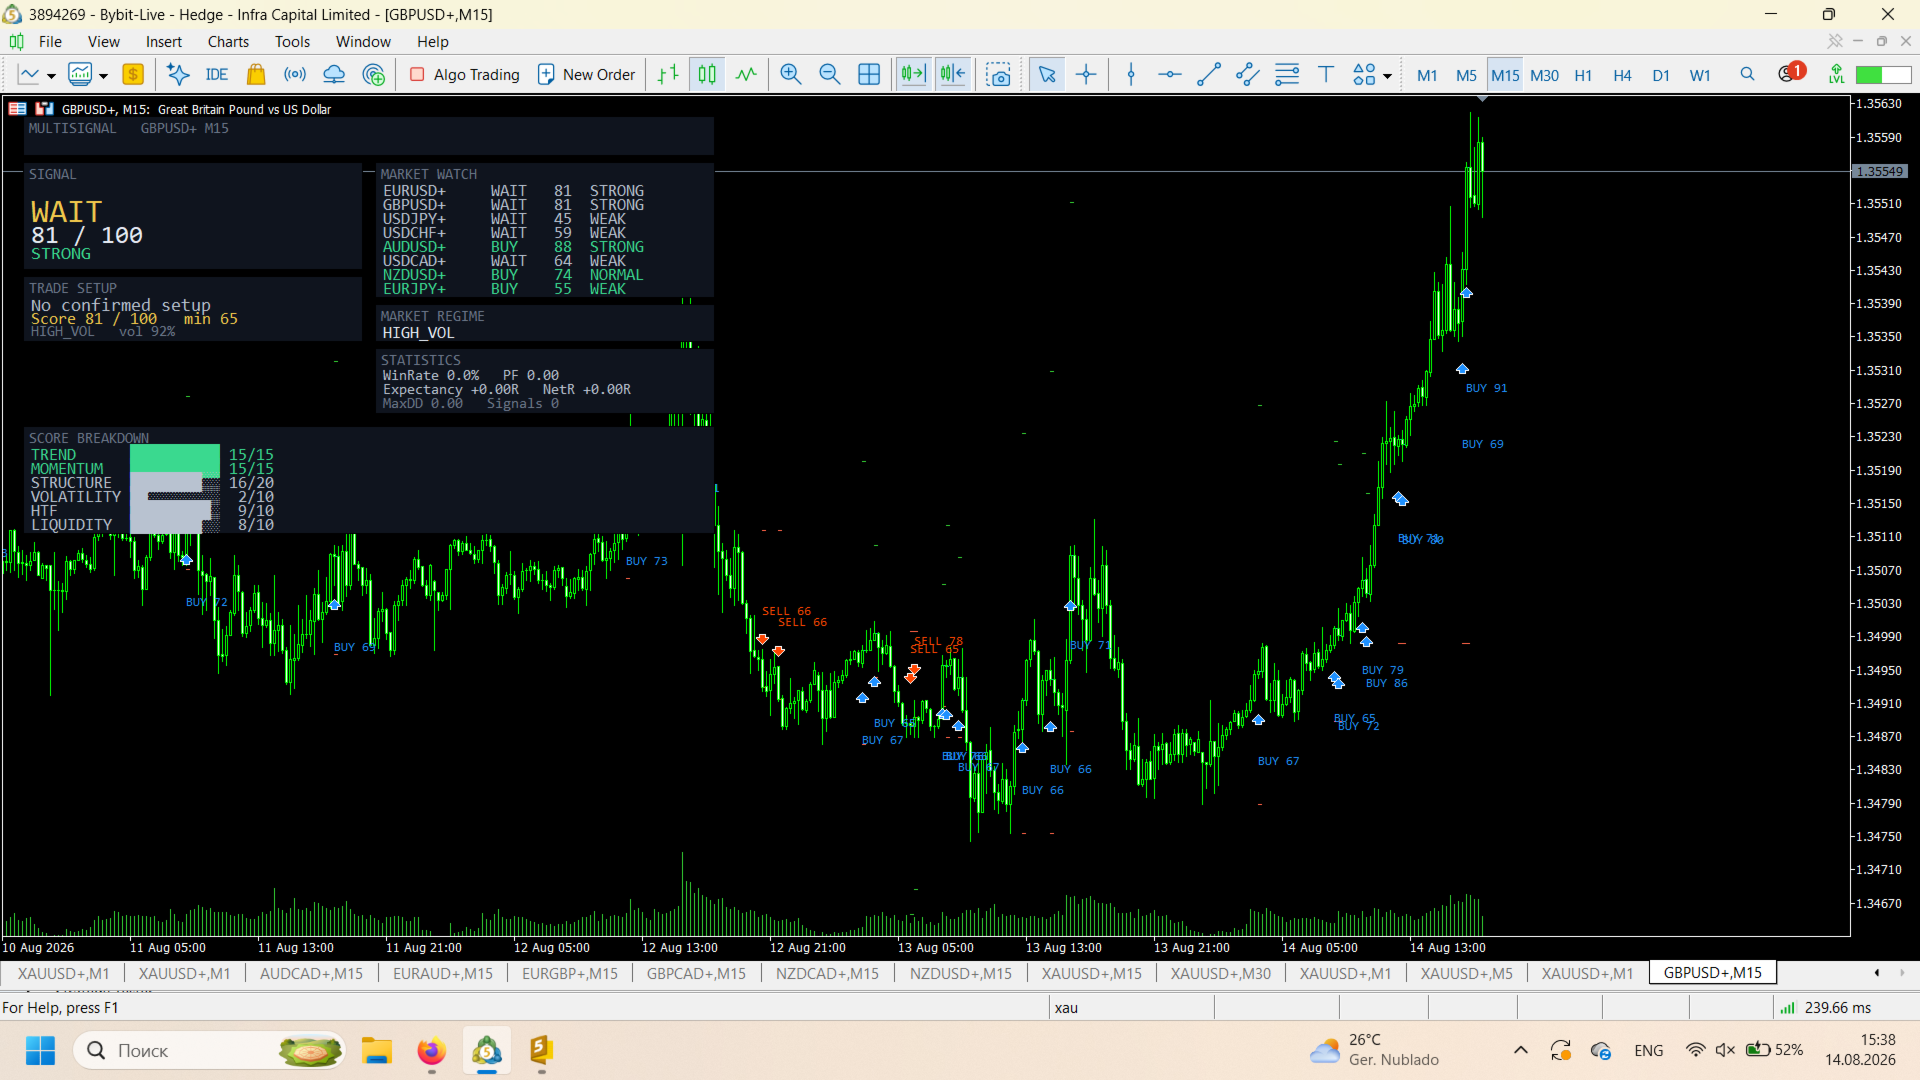Take a chart screenshot with camera icon
This screenshot has width=1920, height=1080.
pyautogui.click(x=998, y=74)
